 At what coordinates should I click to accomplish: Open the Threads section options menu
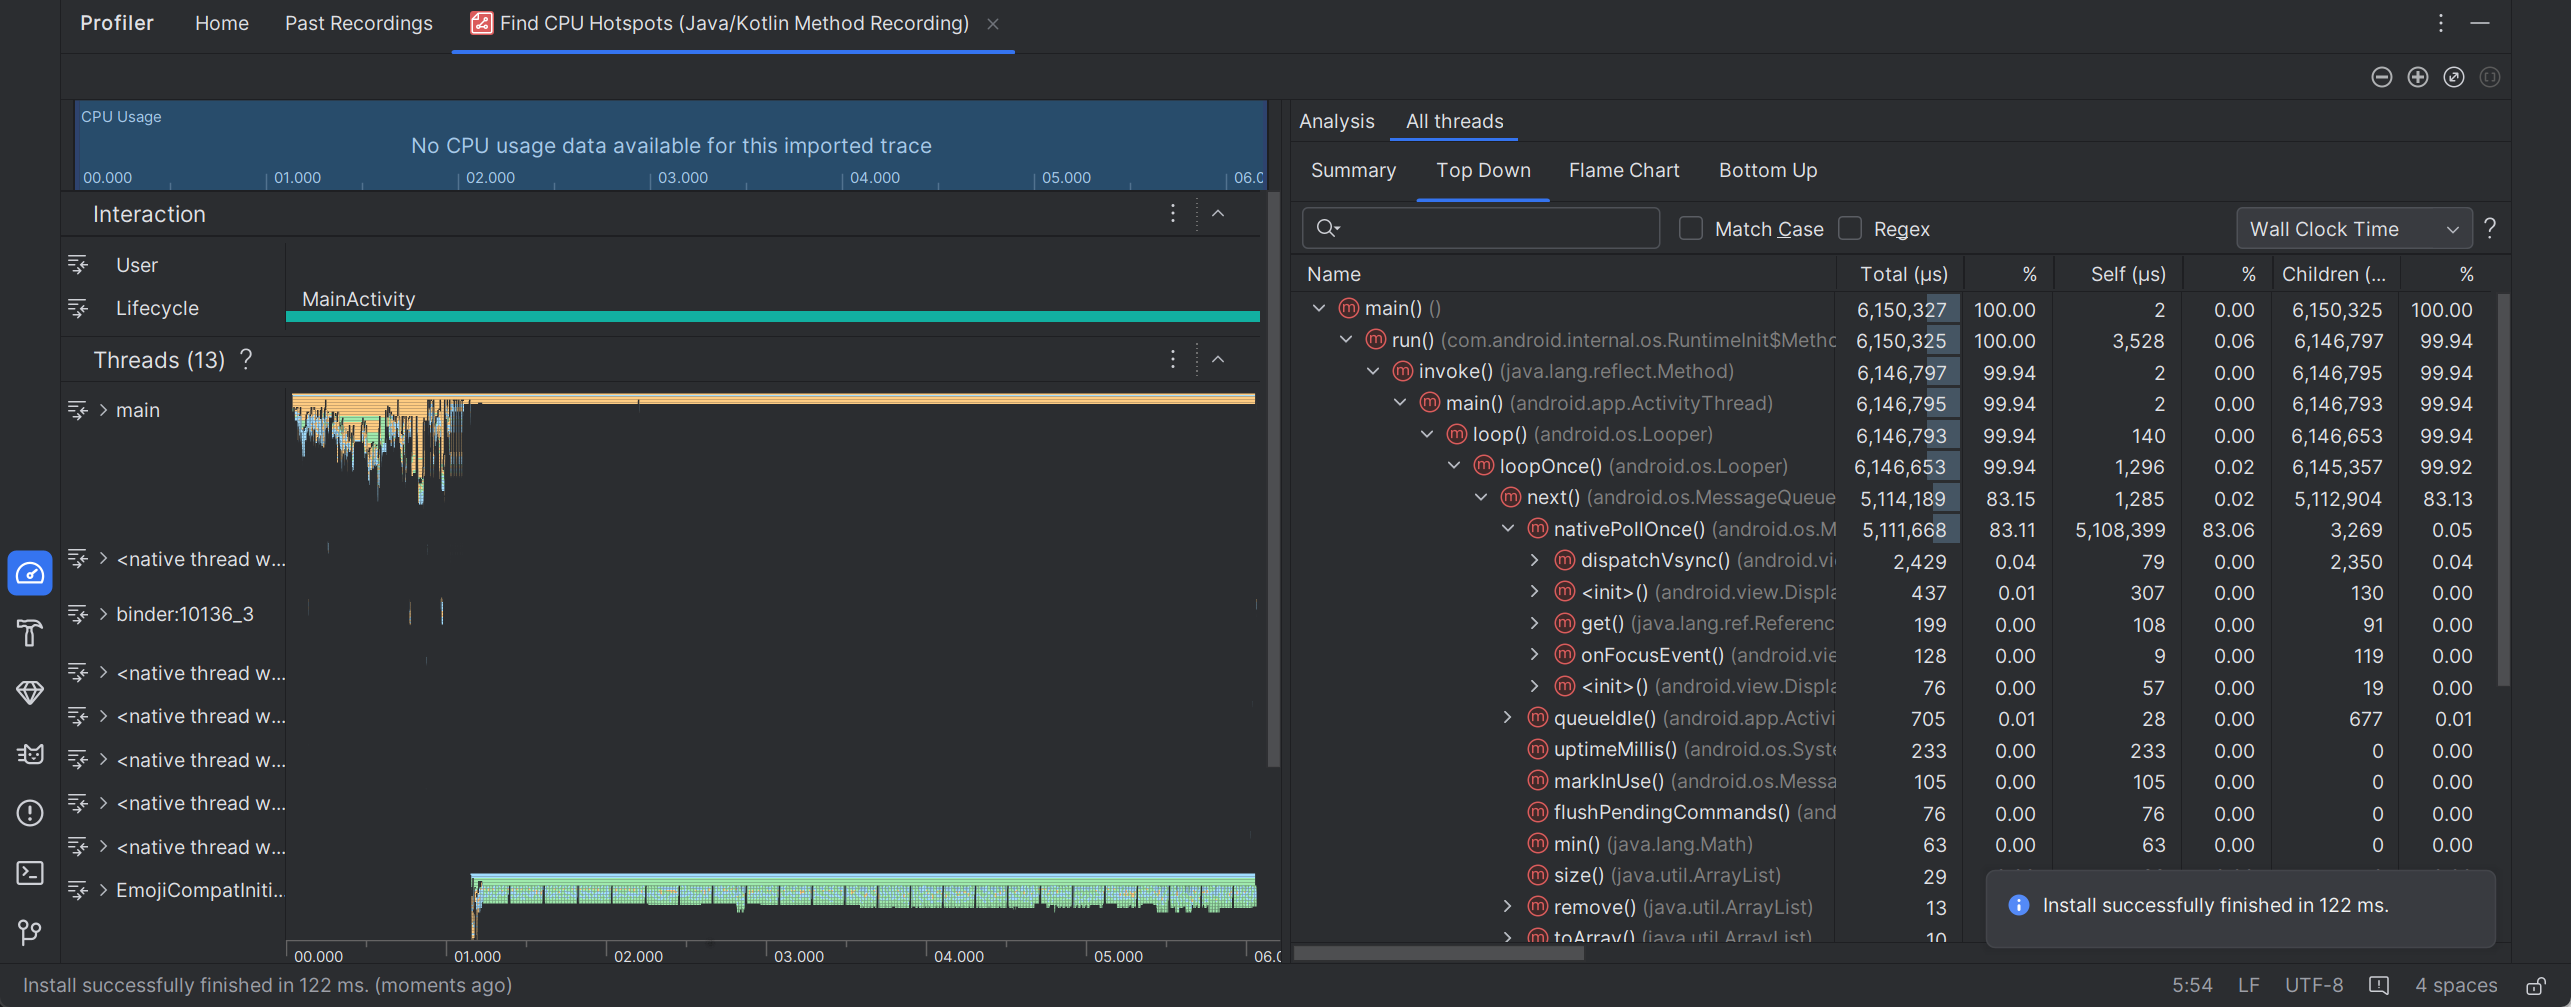point(1172,359)
